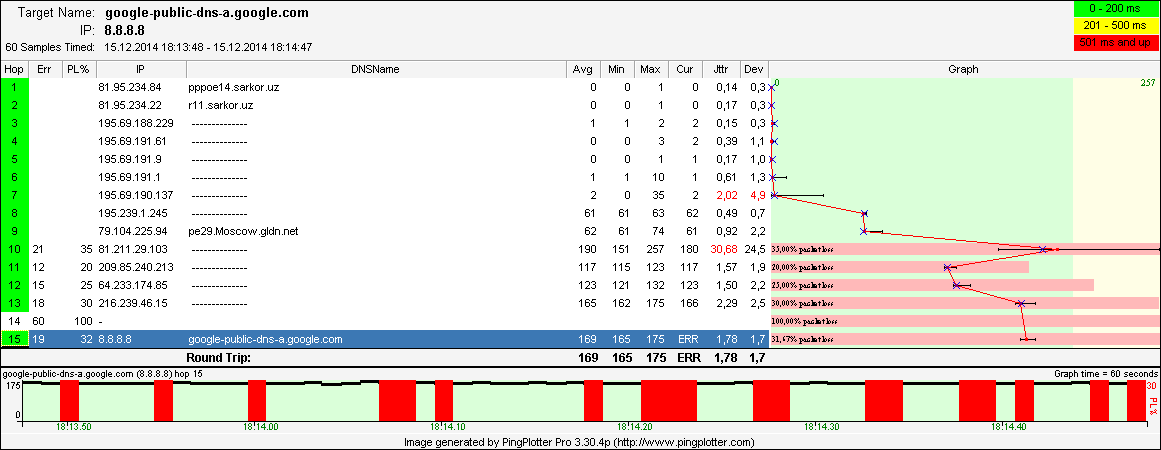Click IP 195.239.1.245
The height and width of the screenshot is (450, 1161).
(133, 213)
